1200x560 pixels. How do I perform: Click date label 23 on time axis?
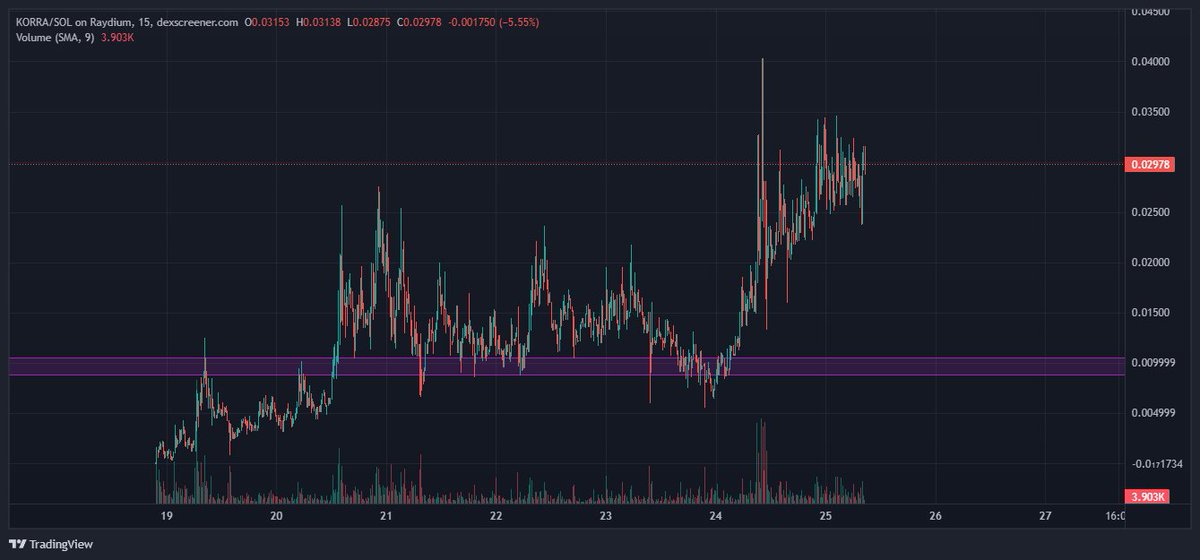pos(606,516)
